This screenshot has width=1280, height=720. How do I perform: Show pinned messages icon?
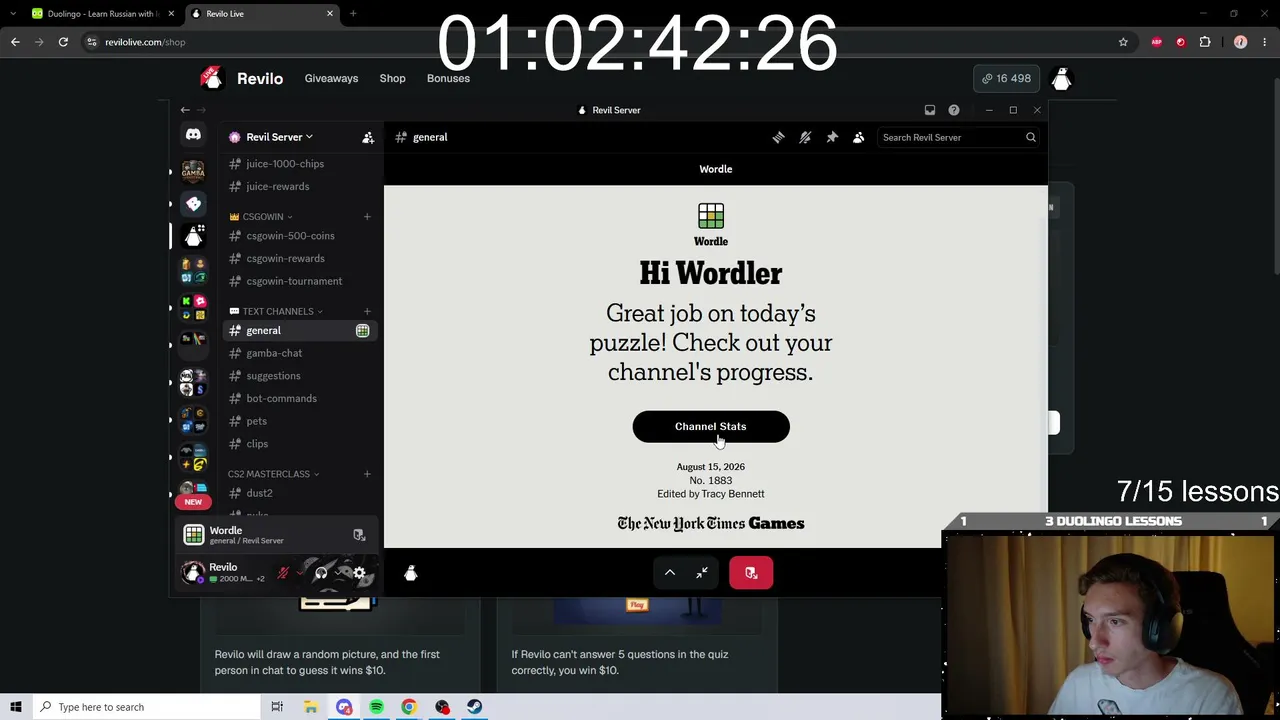point(832,137)
